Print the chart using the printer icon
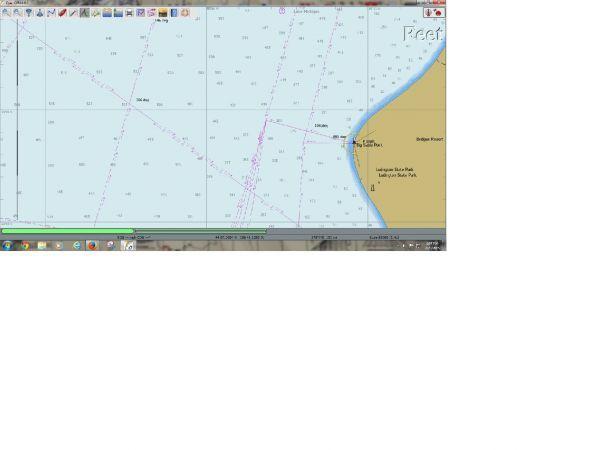This screenshot has width=600, height=450. click(129, 13)
